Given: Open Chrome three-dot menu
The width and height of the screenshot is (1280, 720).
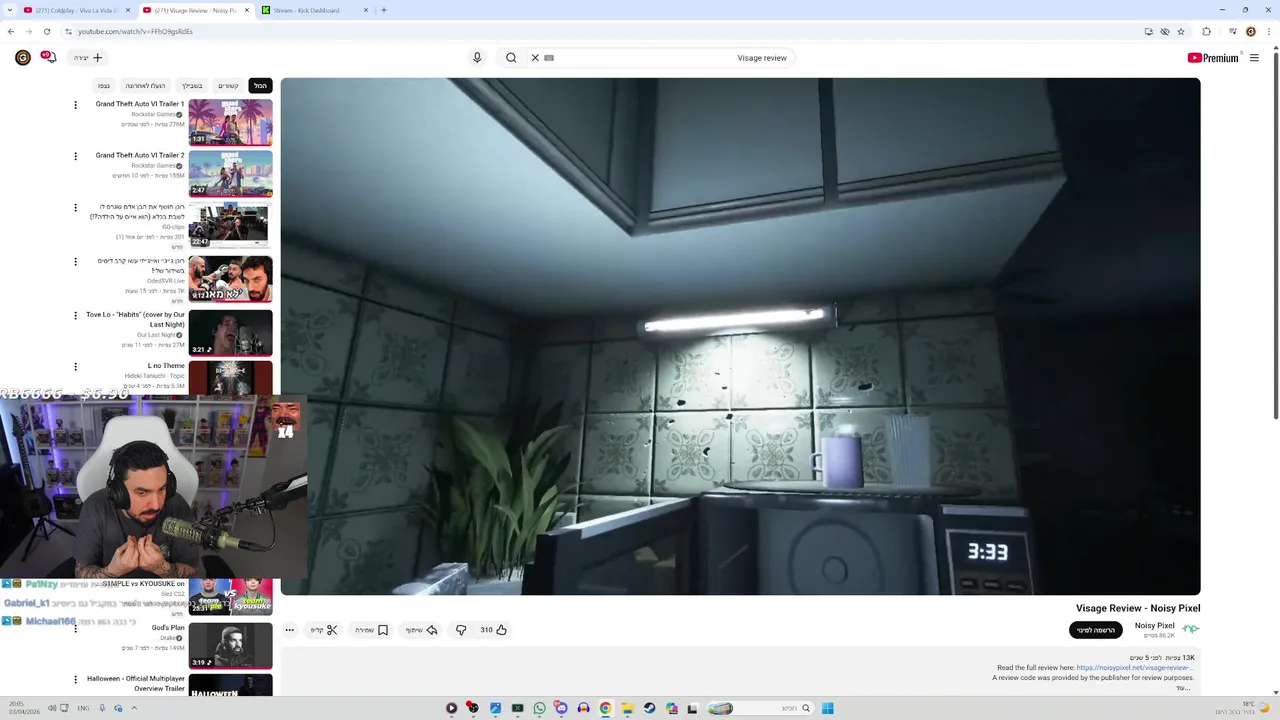Looking at the screenshot, I should [x=1267, y=31].
